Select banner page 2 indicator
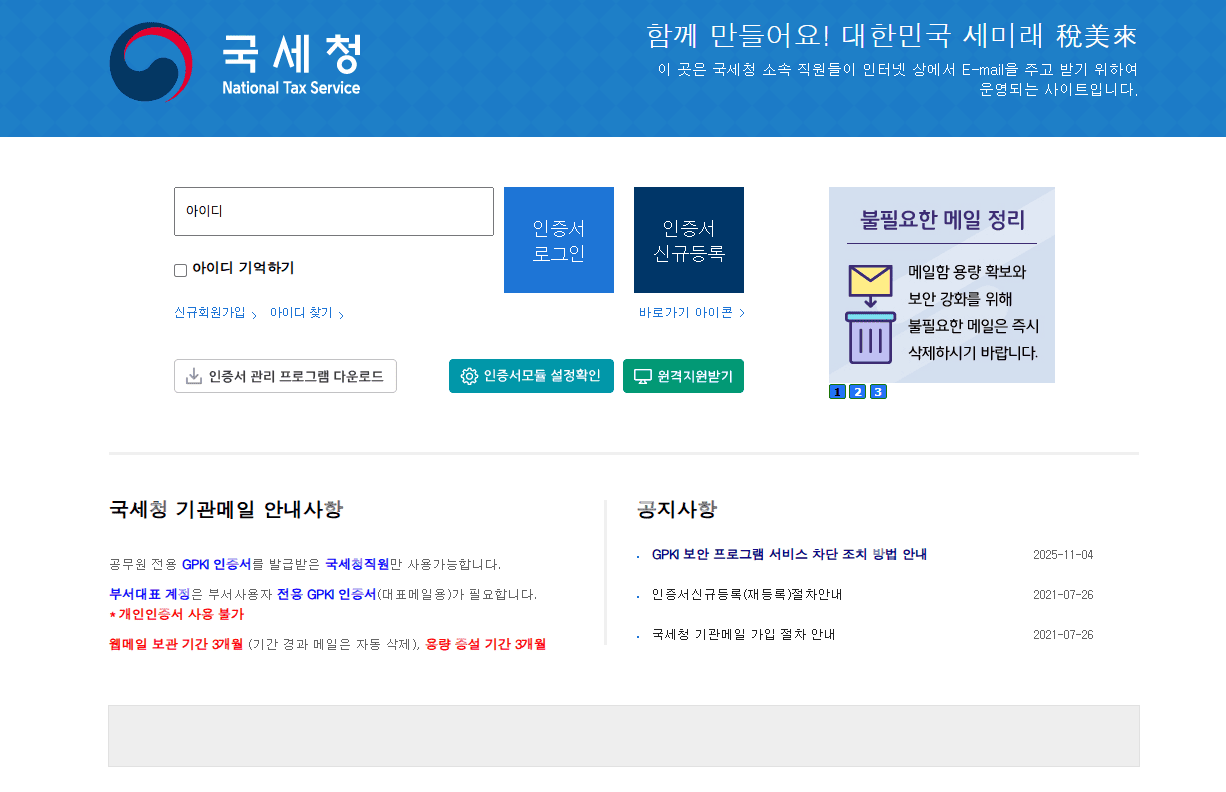Screen dimensions: 1226x792 (x=857, y=391)
